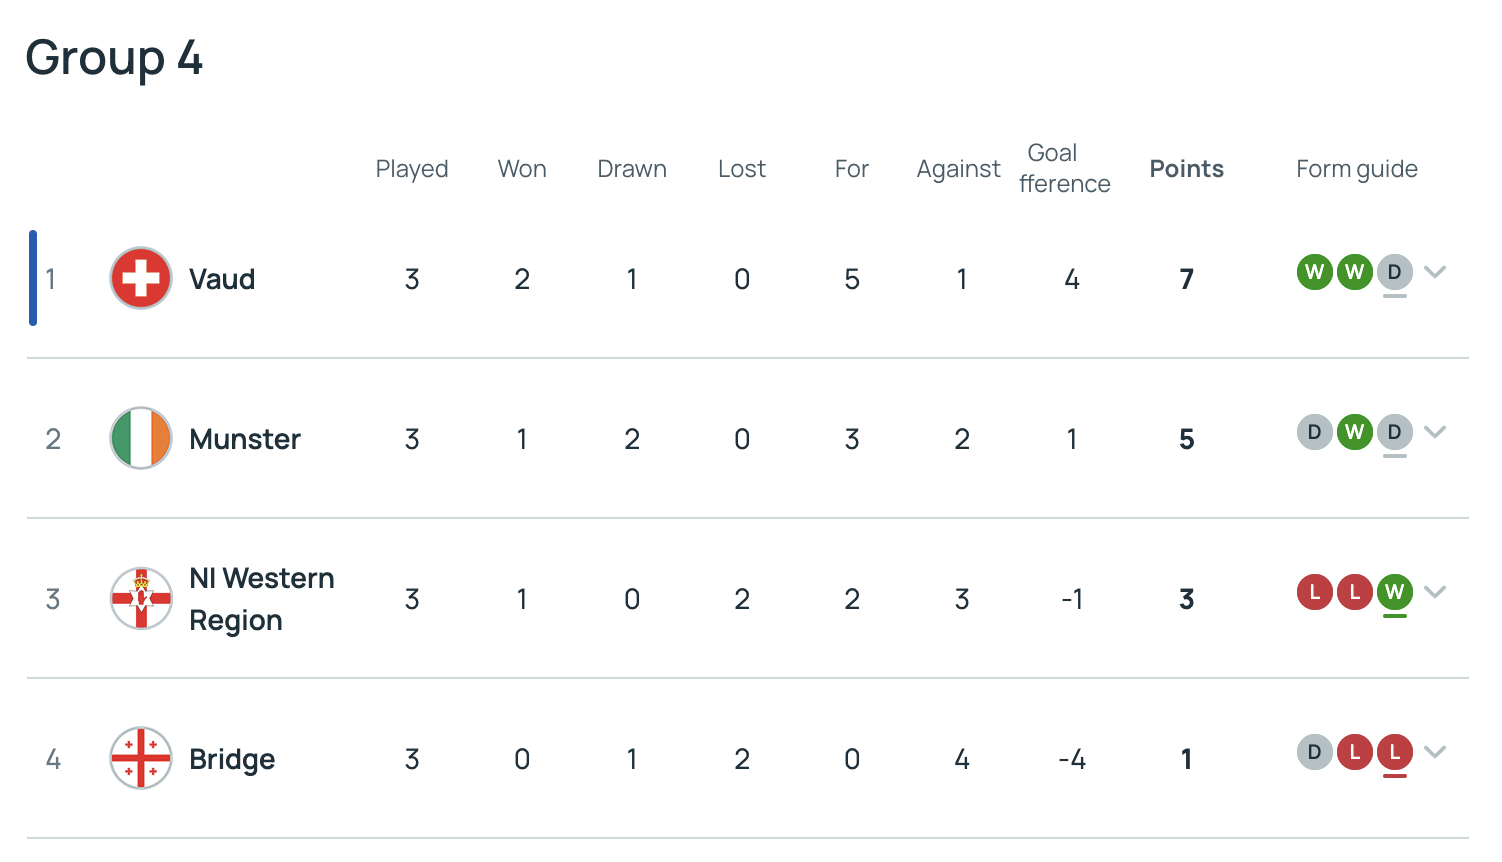Viewport: 1502px width, 862px height.
Task: Click the Points column header
Action: coord(1187,169)
